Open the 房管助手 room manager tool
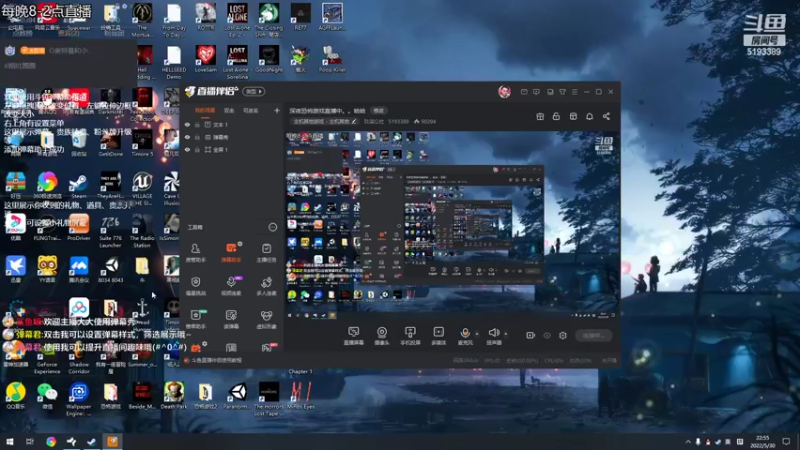The image size is (800, 450). click(195, 252)
